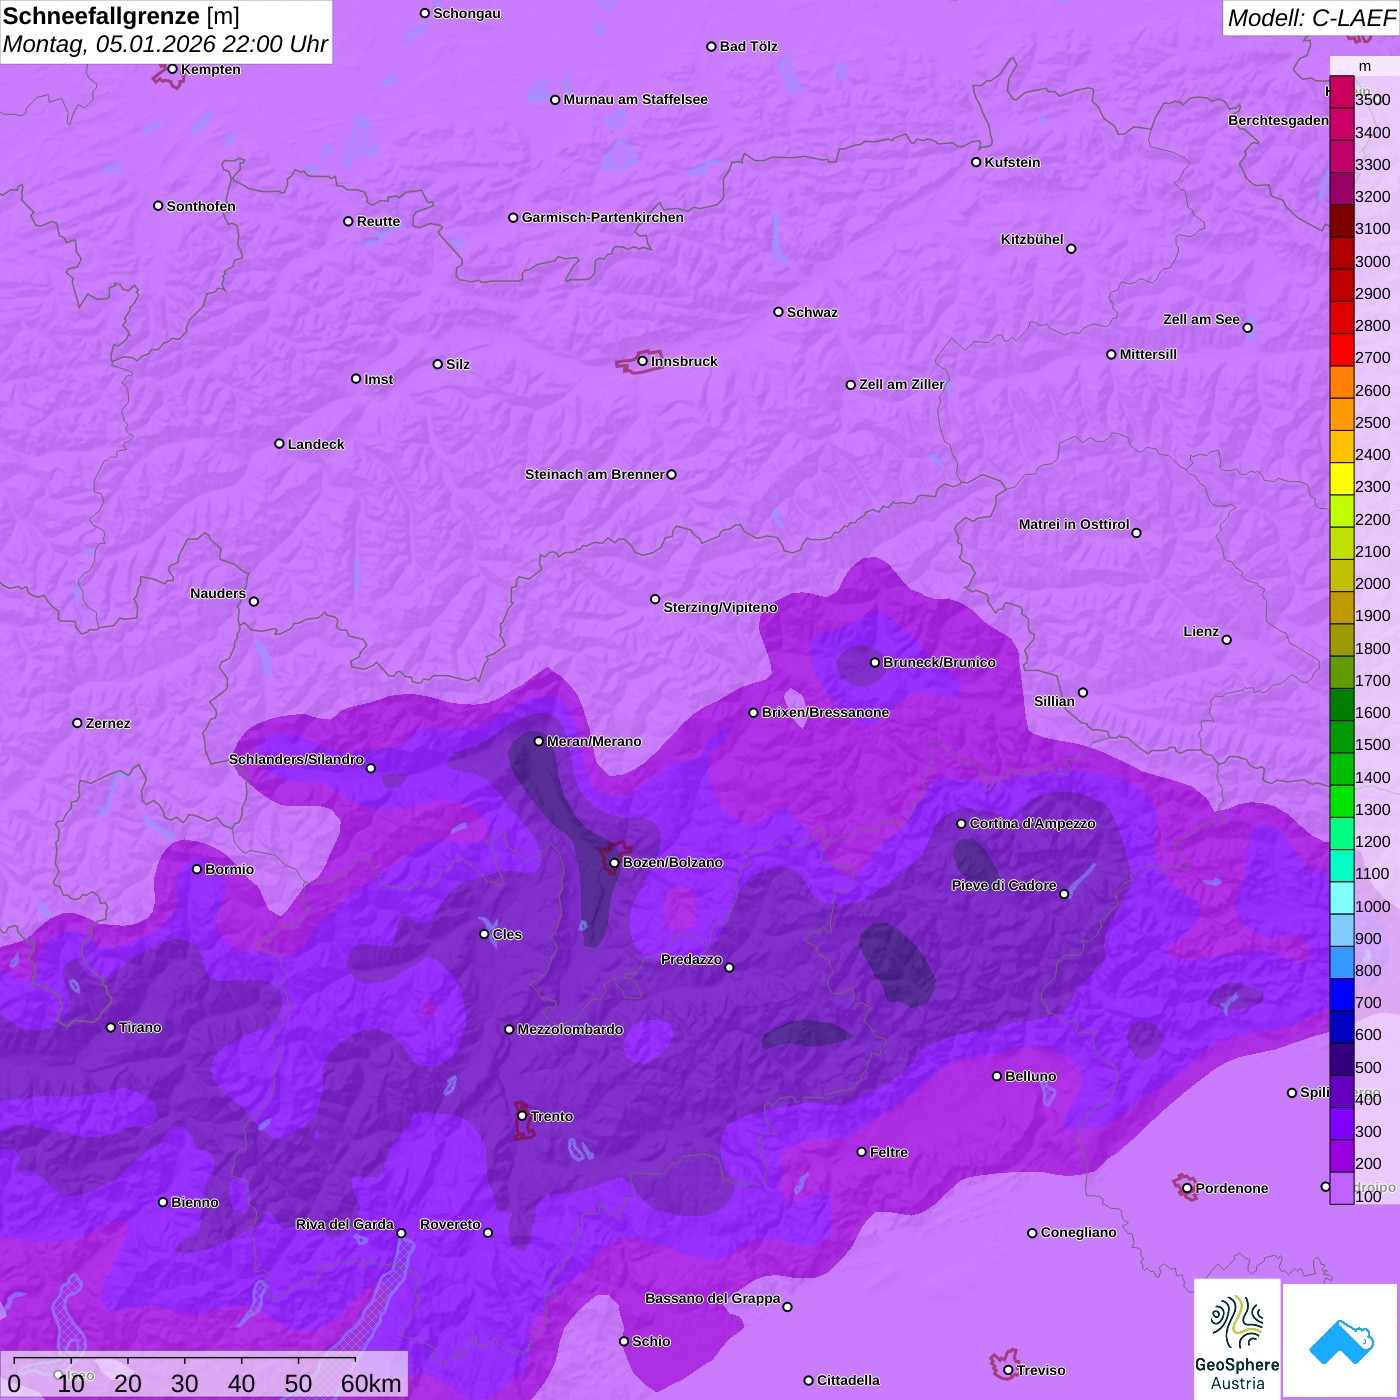Select the Zernez label

point(108,723)
